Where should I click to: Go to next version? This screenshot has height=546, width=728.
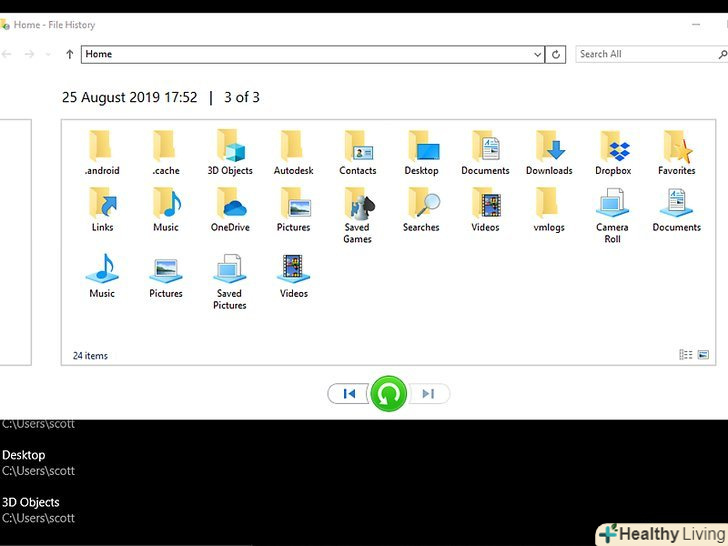(428, 394)
